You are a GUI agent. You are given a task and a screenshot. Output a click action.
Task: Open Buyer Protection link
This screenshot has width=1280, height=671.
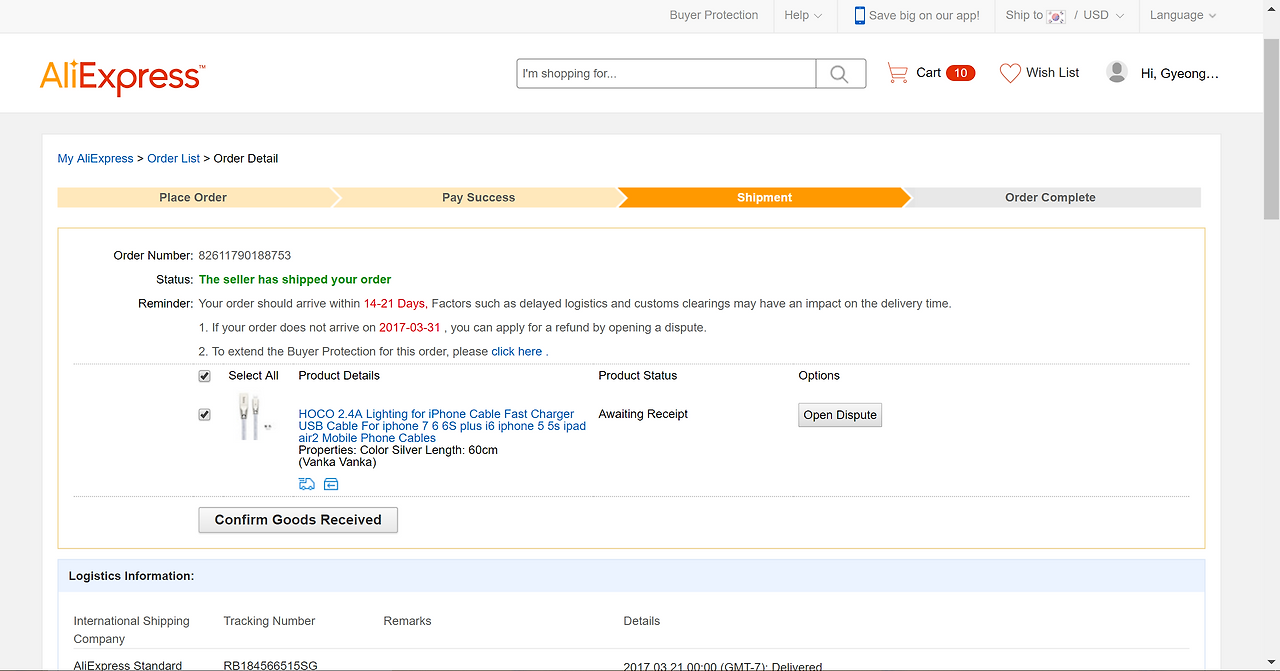click(714, 15)
